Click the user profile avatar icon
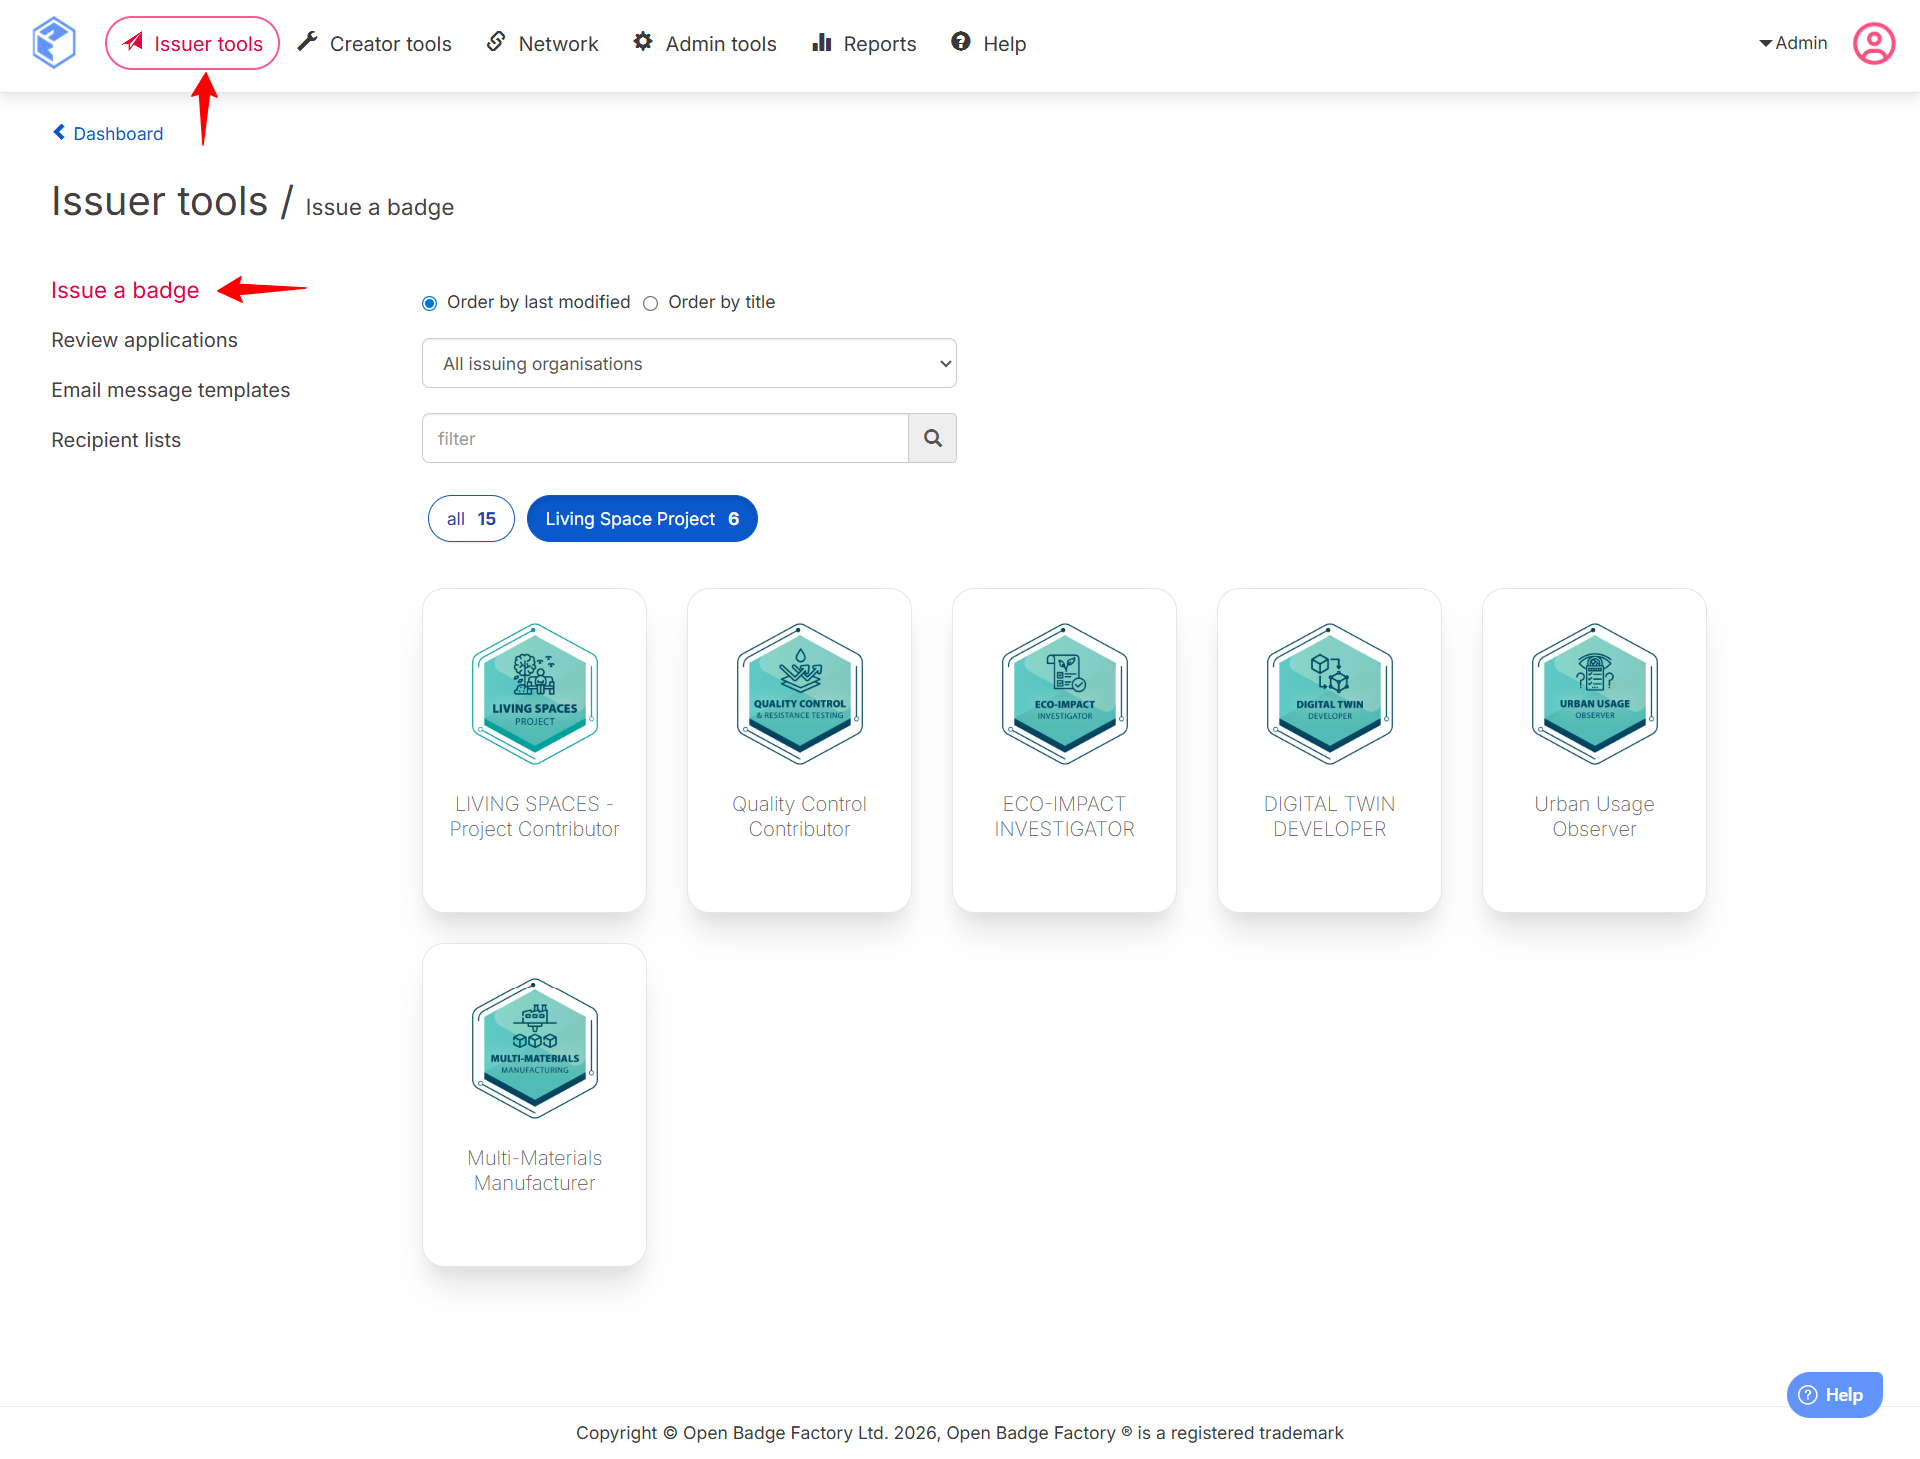Screen dimensions: 1920x1459 [x=1873, y=44]
